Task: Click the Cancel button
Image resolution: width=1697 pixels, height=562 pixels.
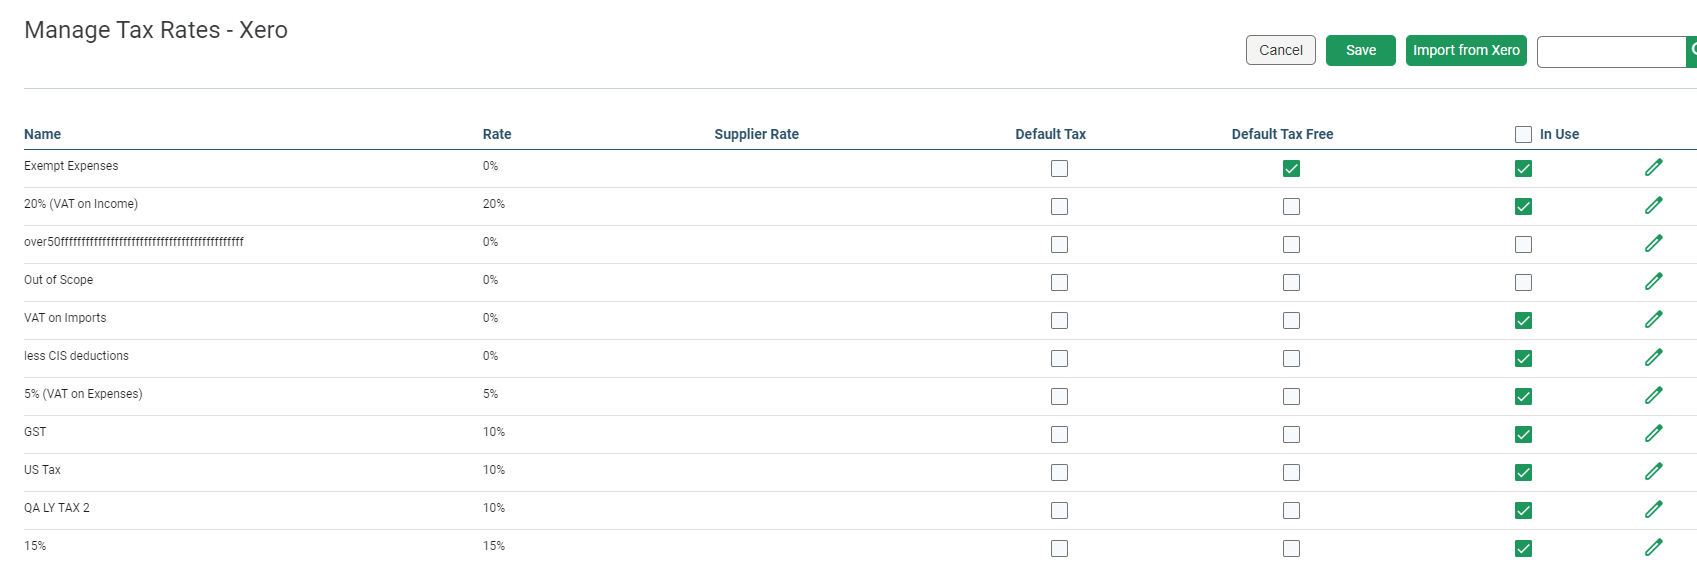Action: click(1280, 50)
